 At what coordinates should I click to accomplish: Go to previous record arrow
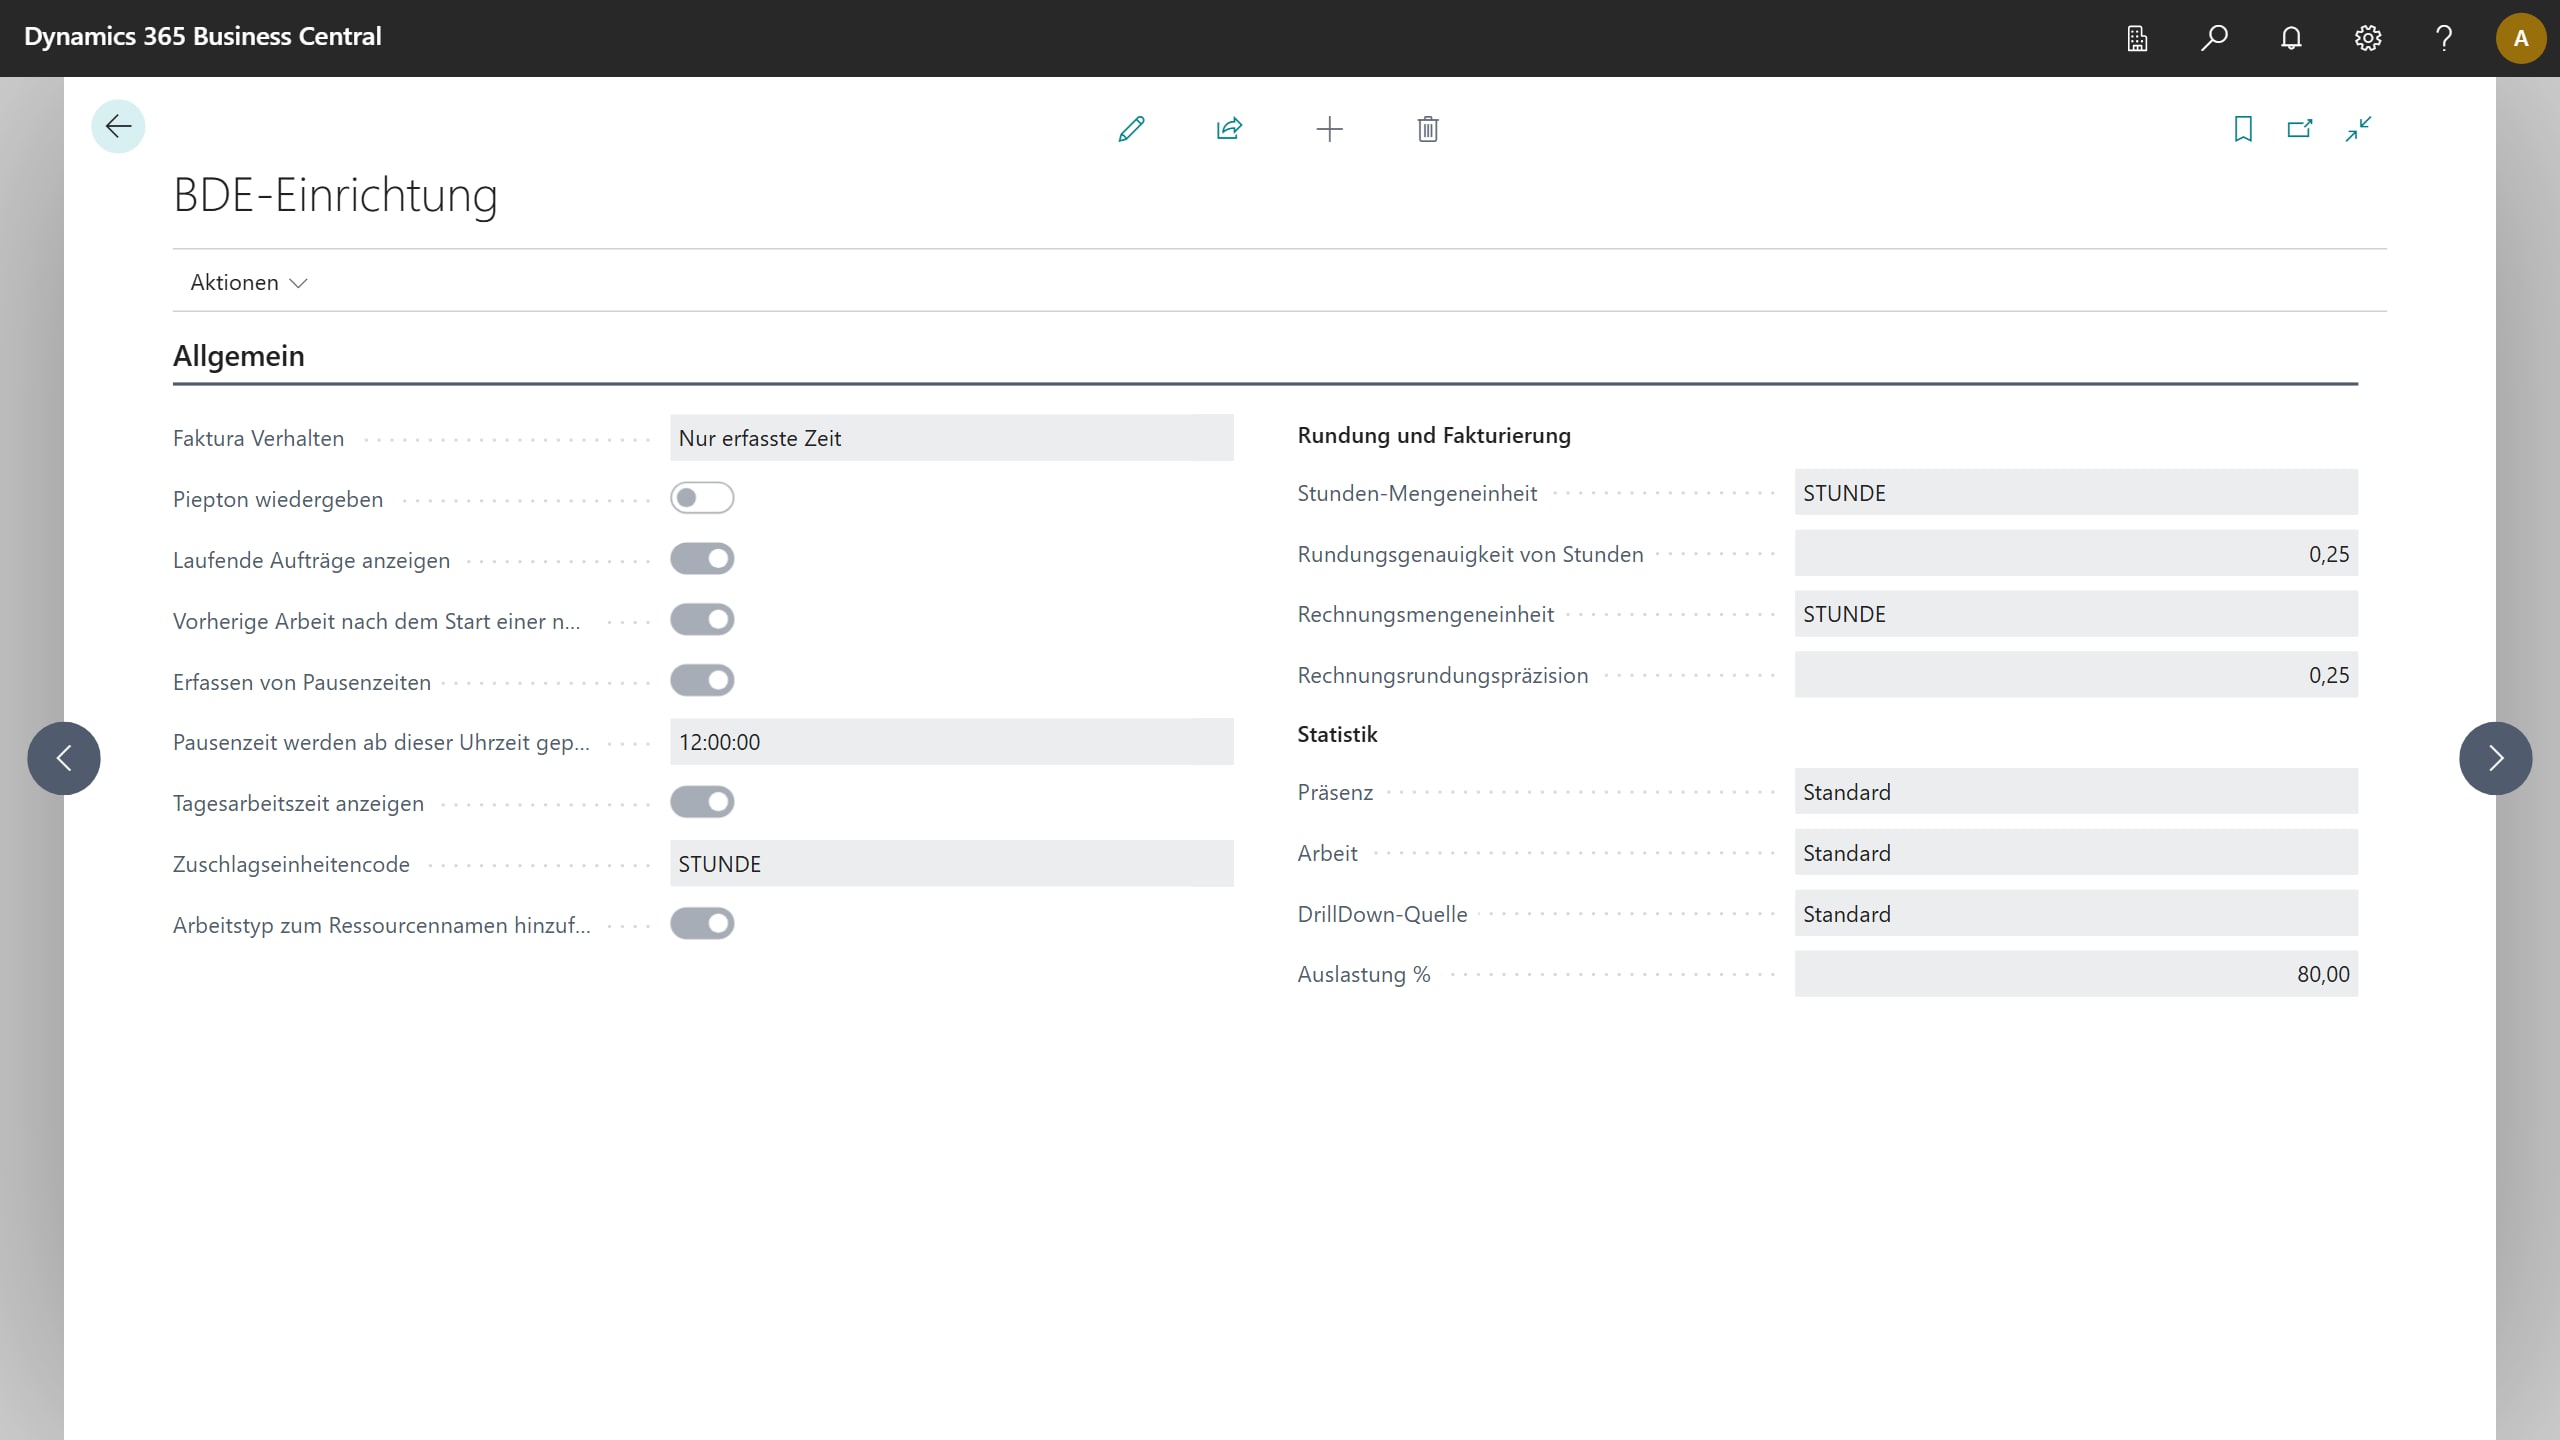coord(64,758)
